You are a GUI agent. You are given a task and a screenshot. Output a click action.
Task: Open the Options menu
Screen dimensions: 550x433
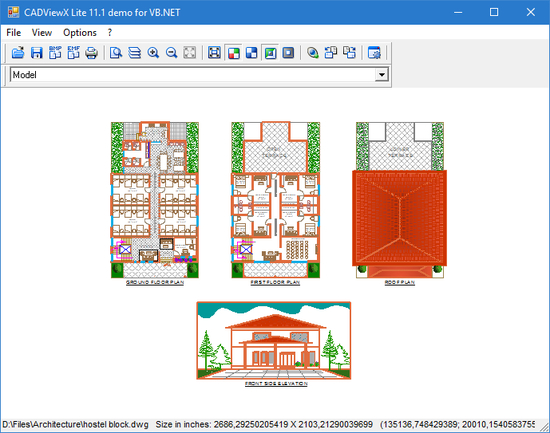80,33
